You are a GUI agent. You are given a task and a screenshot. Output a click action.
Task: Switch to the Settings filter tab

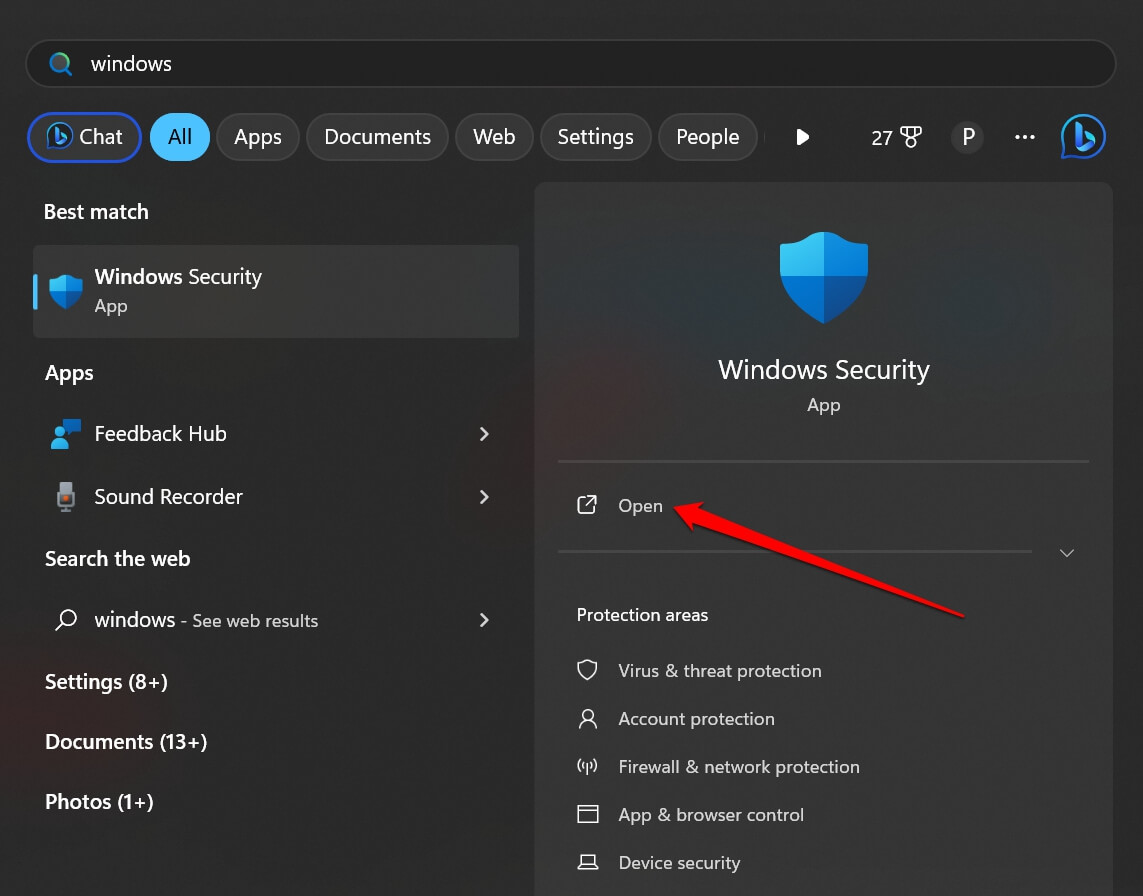[595, 137]
